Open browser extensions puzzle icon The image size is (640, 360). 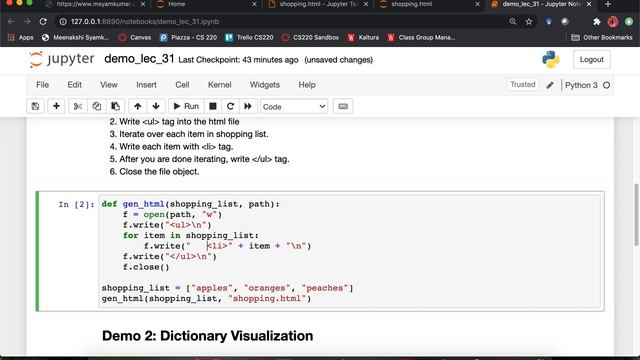coord(596,22)
